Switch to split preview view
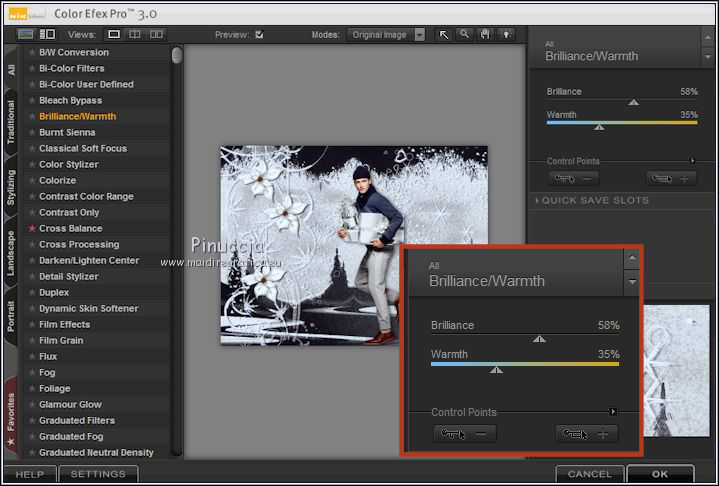This screenshot has width=719, height=486. coord(135,34)
